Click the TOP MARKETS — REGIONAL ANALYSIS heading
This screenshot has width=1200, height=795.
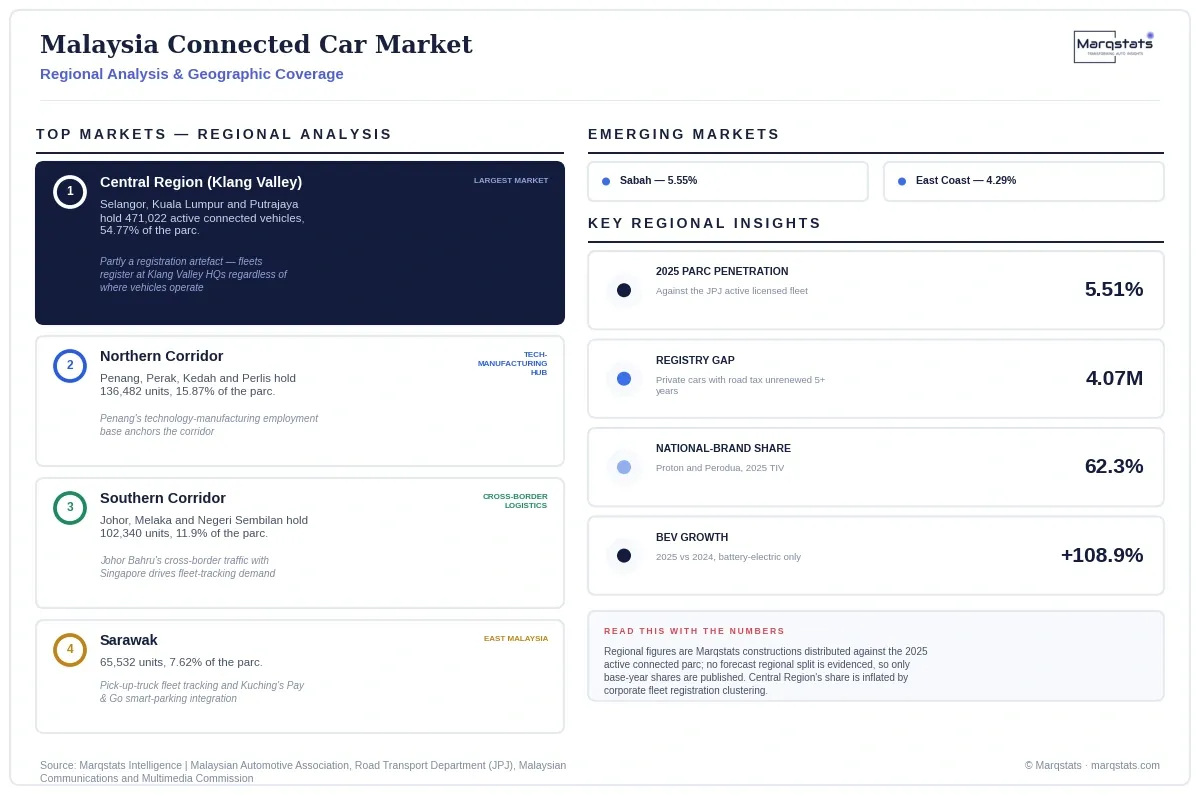[x=214, y=134]
